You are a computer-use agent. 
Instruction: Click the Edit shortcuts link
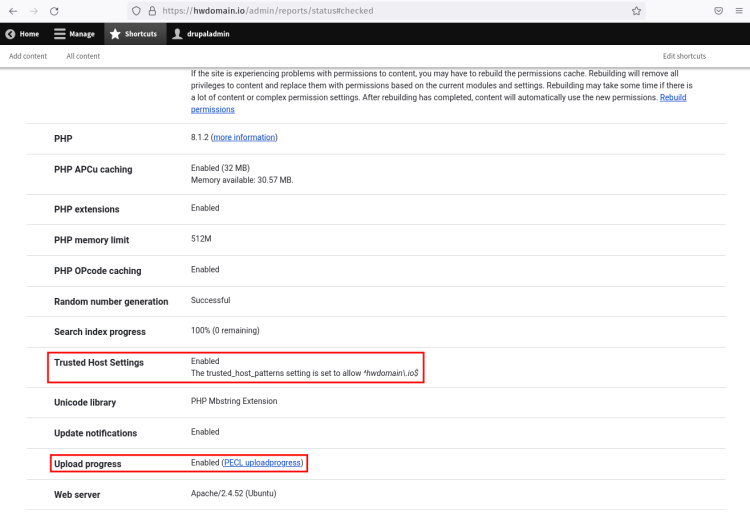pyautogui.click(x=684, y=56)
